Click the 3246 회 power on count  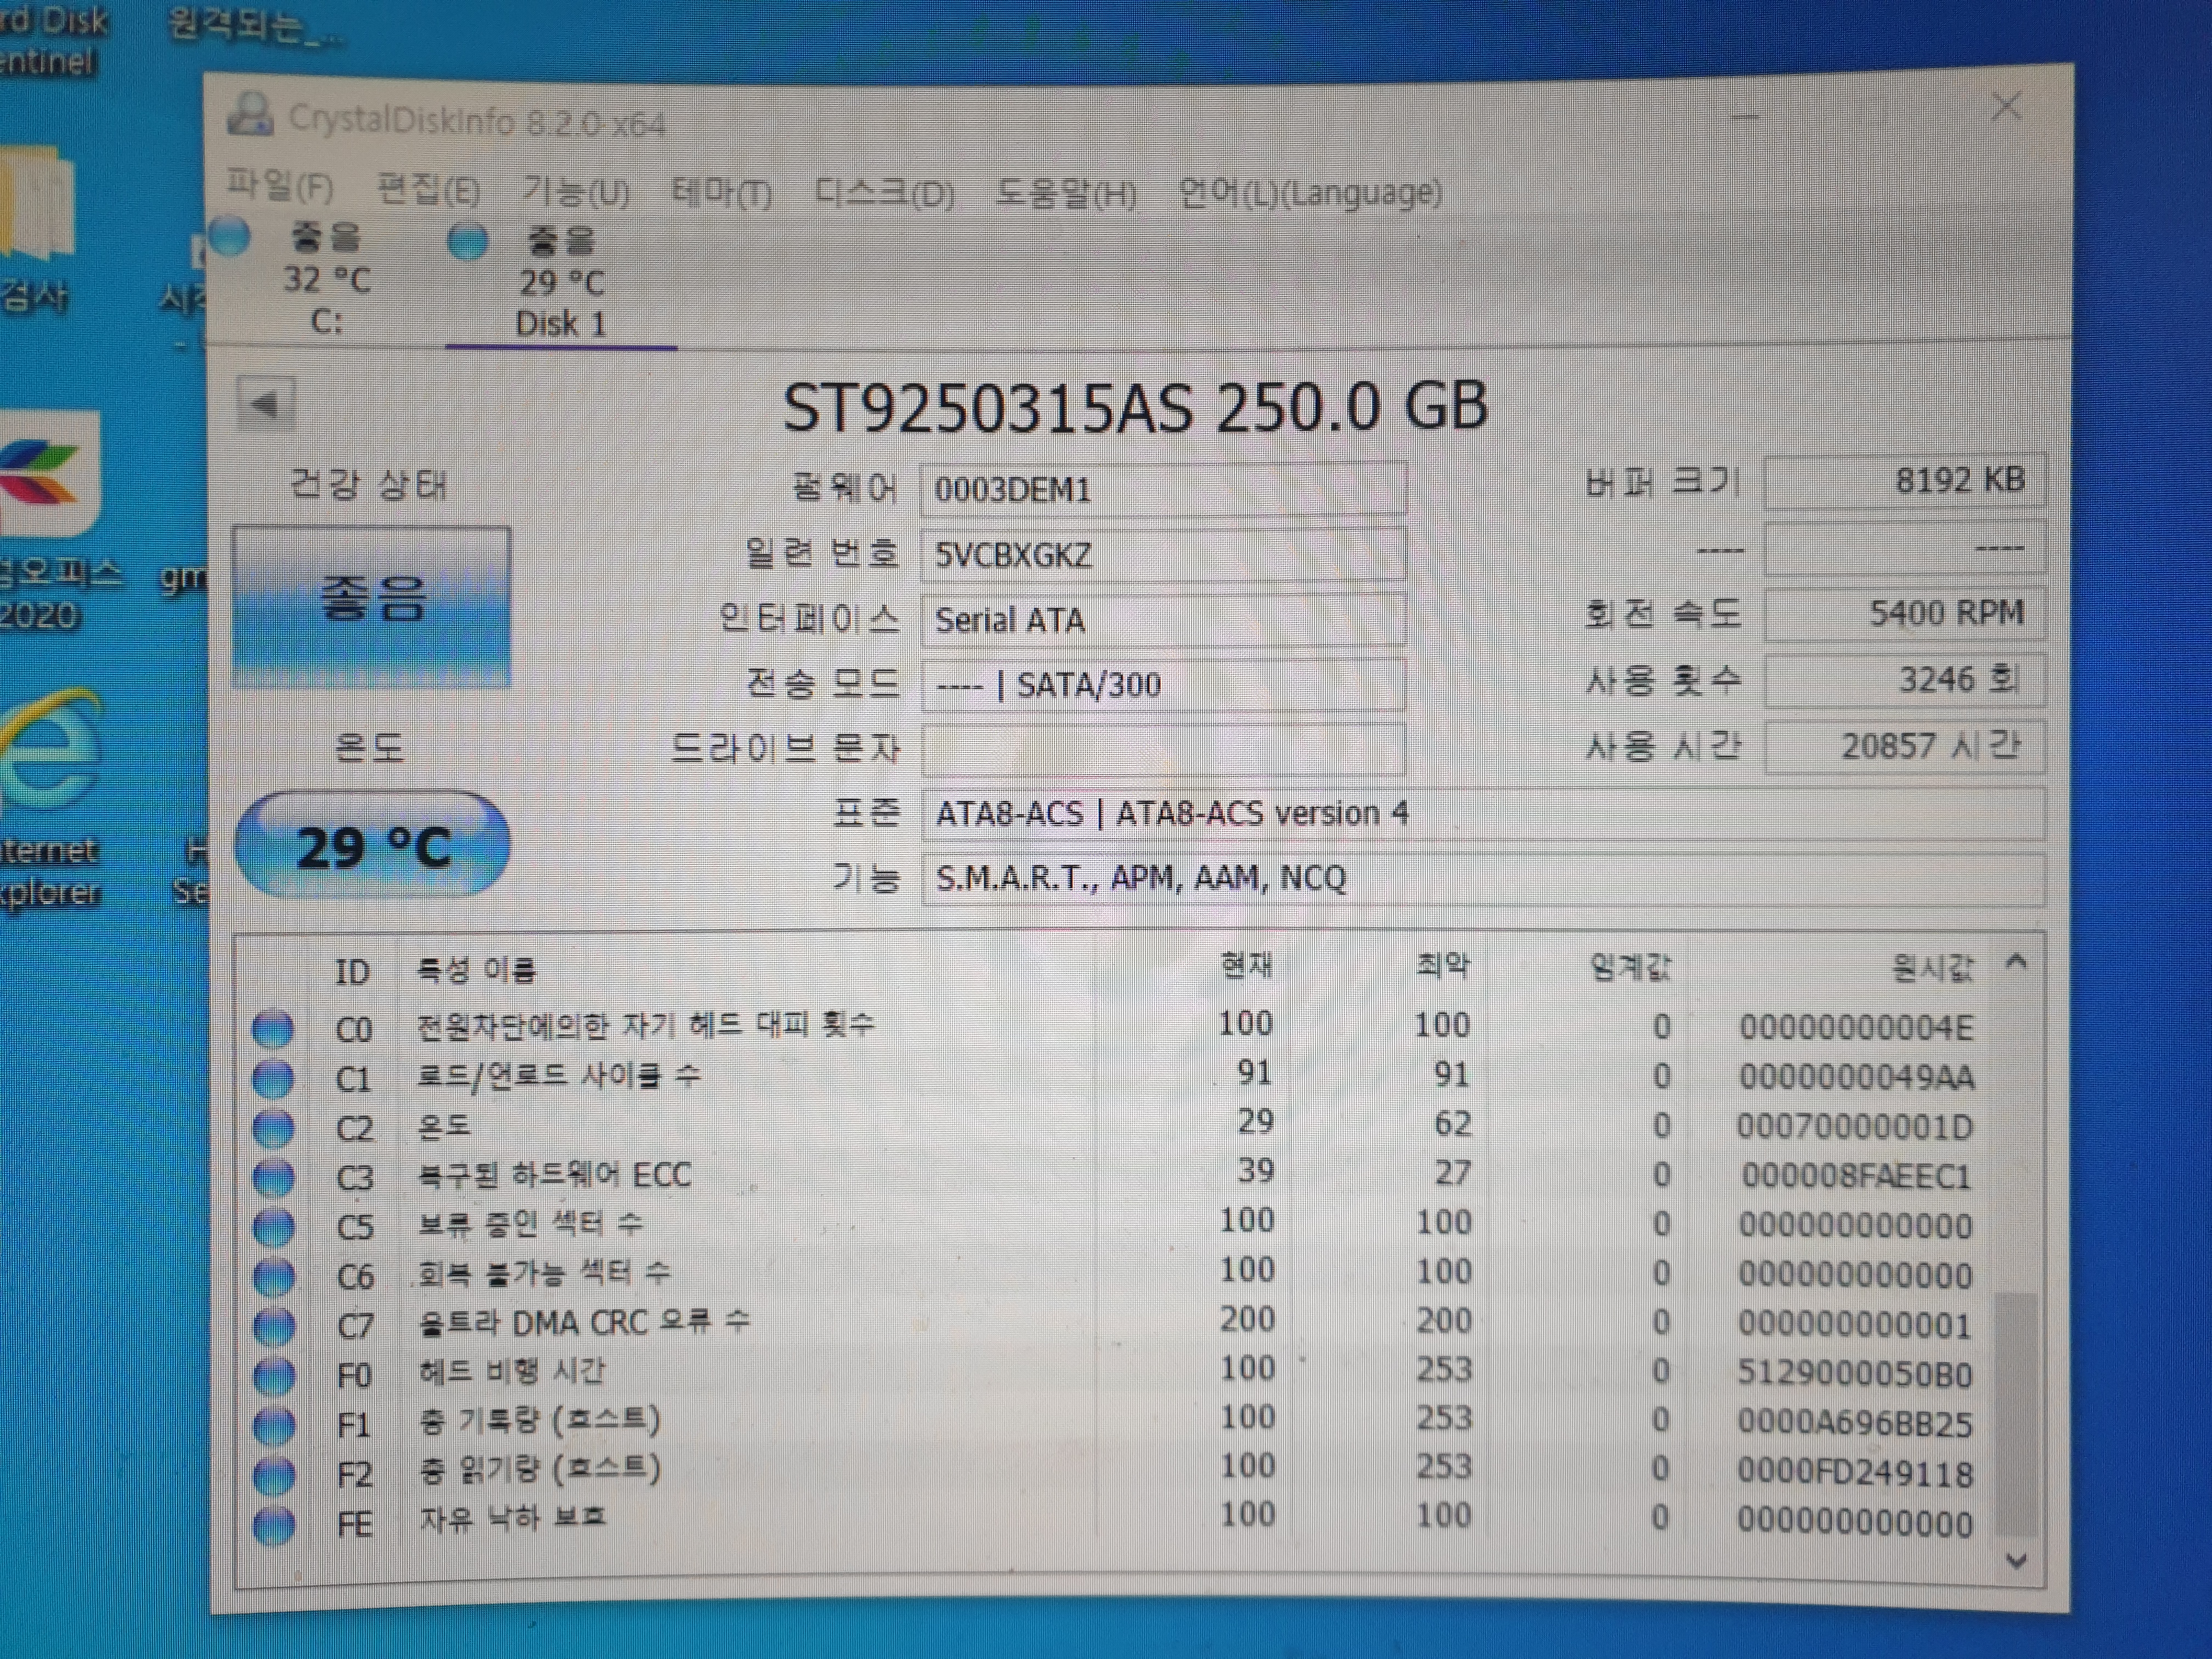1904,680
